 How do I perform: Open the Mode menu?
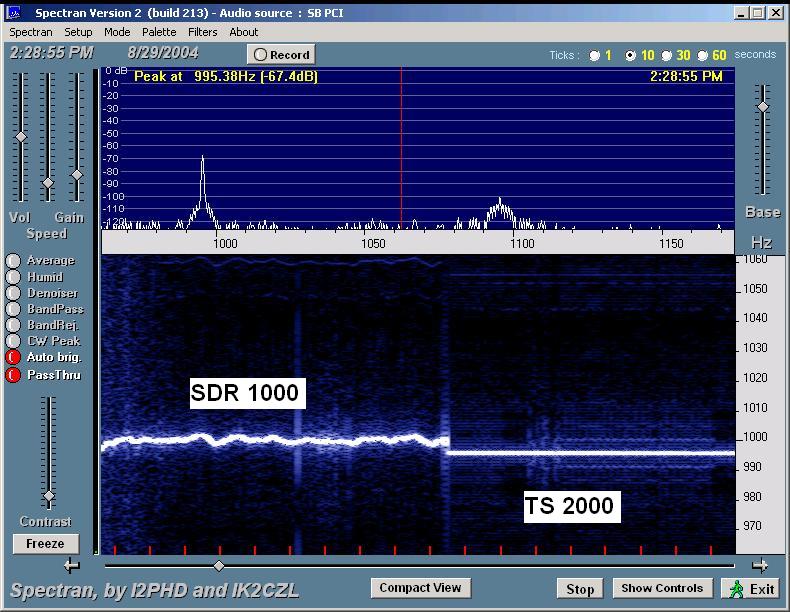point(117,32)
